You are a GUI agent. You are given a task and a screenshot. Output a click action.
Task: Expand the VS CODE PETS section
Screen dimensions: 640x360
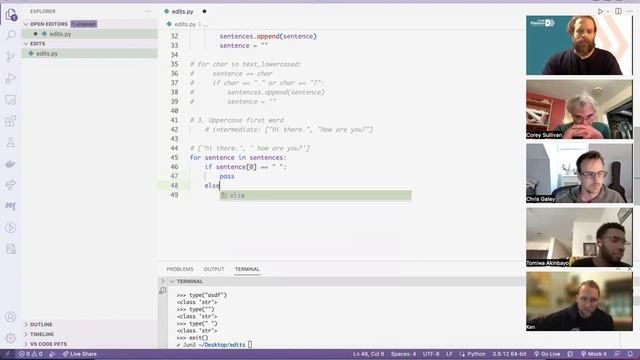click(90, 344)
